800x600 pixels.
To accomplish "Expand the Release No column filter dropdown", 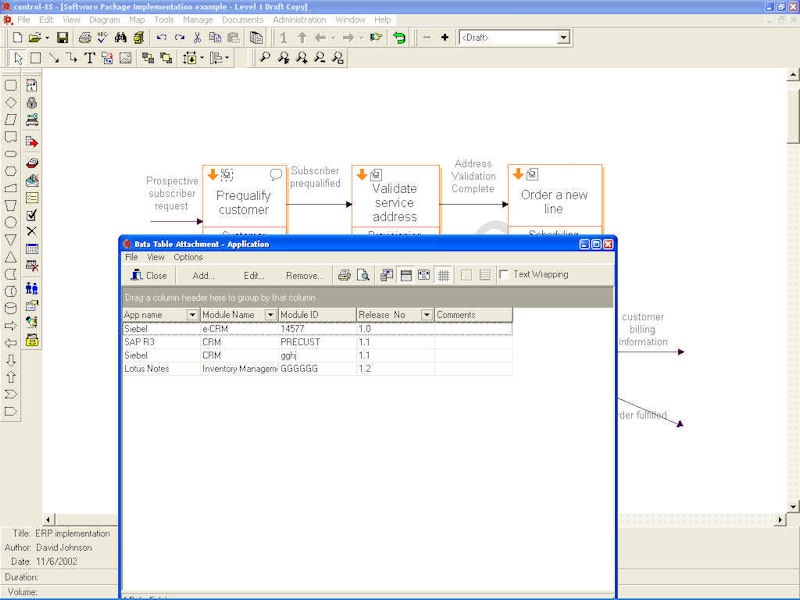I will pos(427,315).
